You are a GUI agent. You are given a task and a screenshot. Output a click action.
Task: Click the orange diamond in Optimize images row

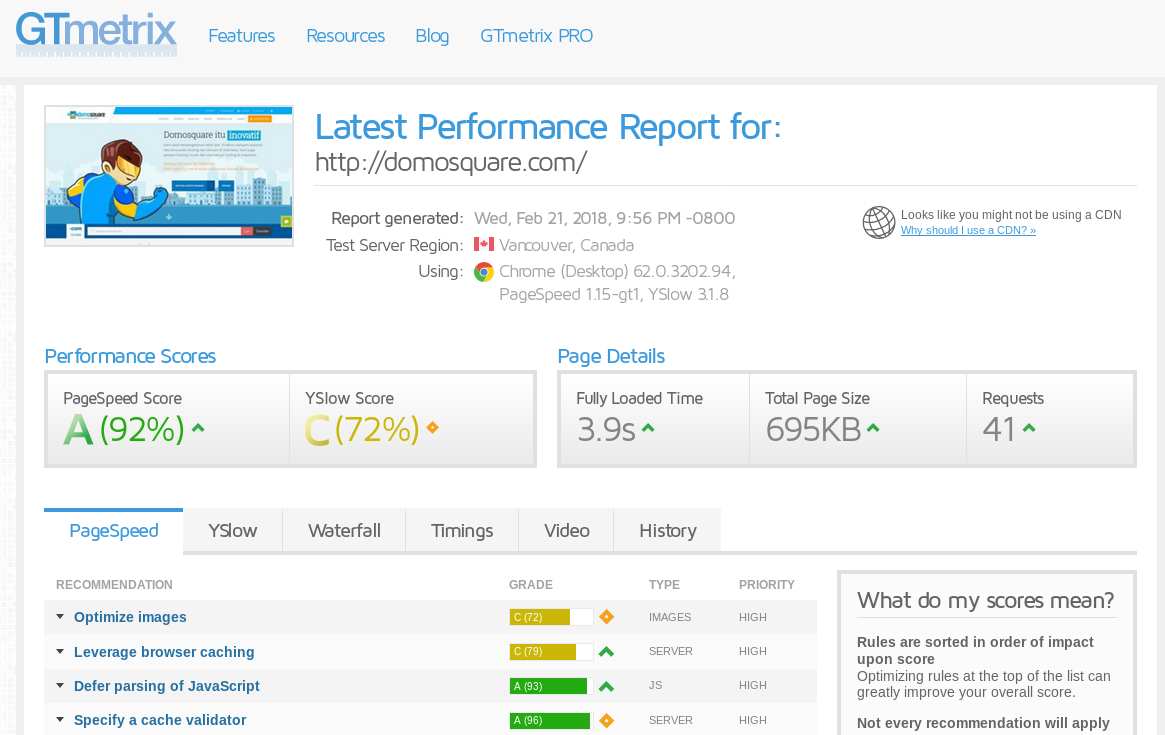pyautogui.click(x=606, y=617)
